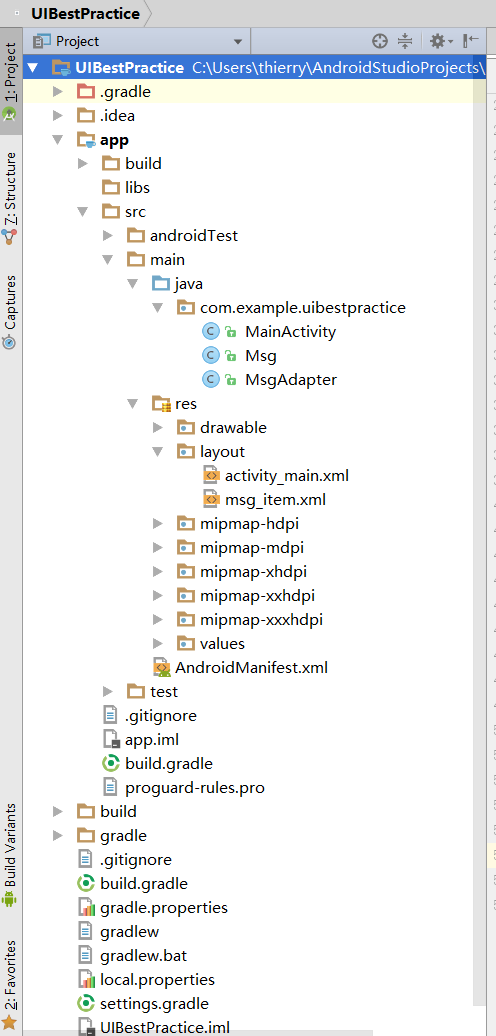Expand the drawable folder

point(158,427)
